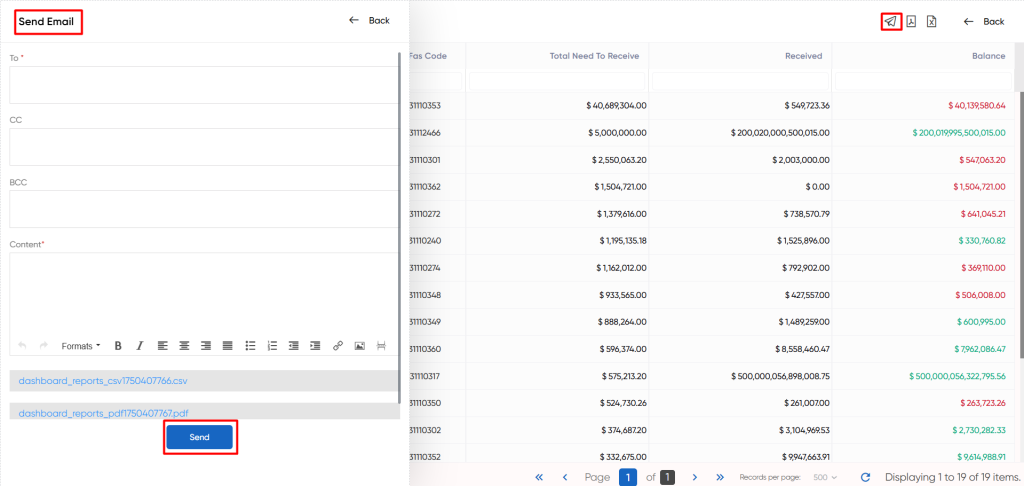1024x486 pixels.
Task: Sort by the Fas Code column header
Action: pyautogui.click(x=428, y=56)
